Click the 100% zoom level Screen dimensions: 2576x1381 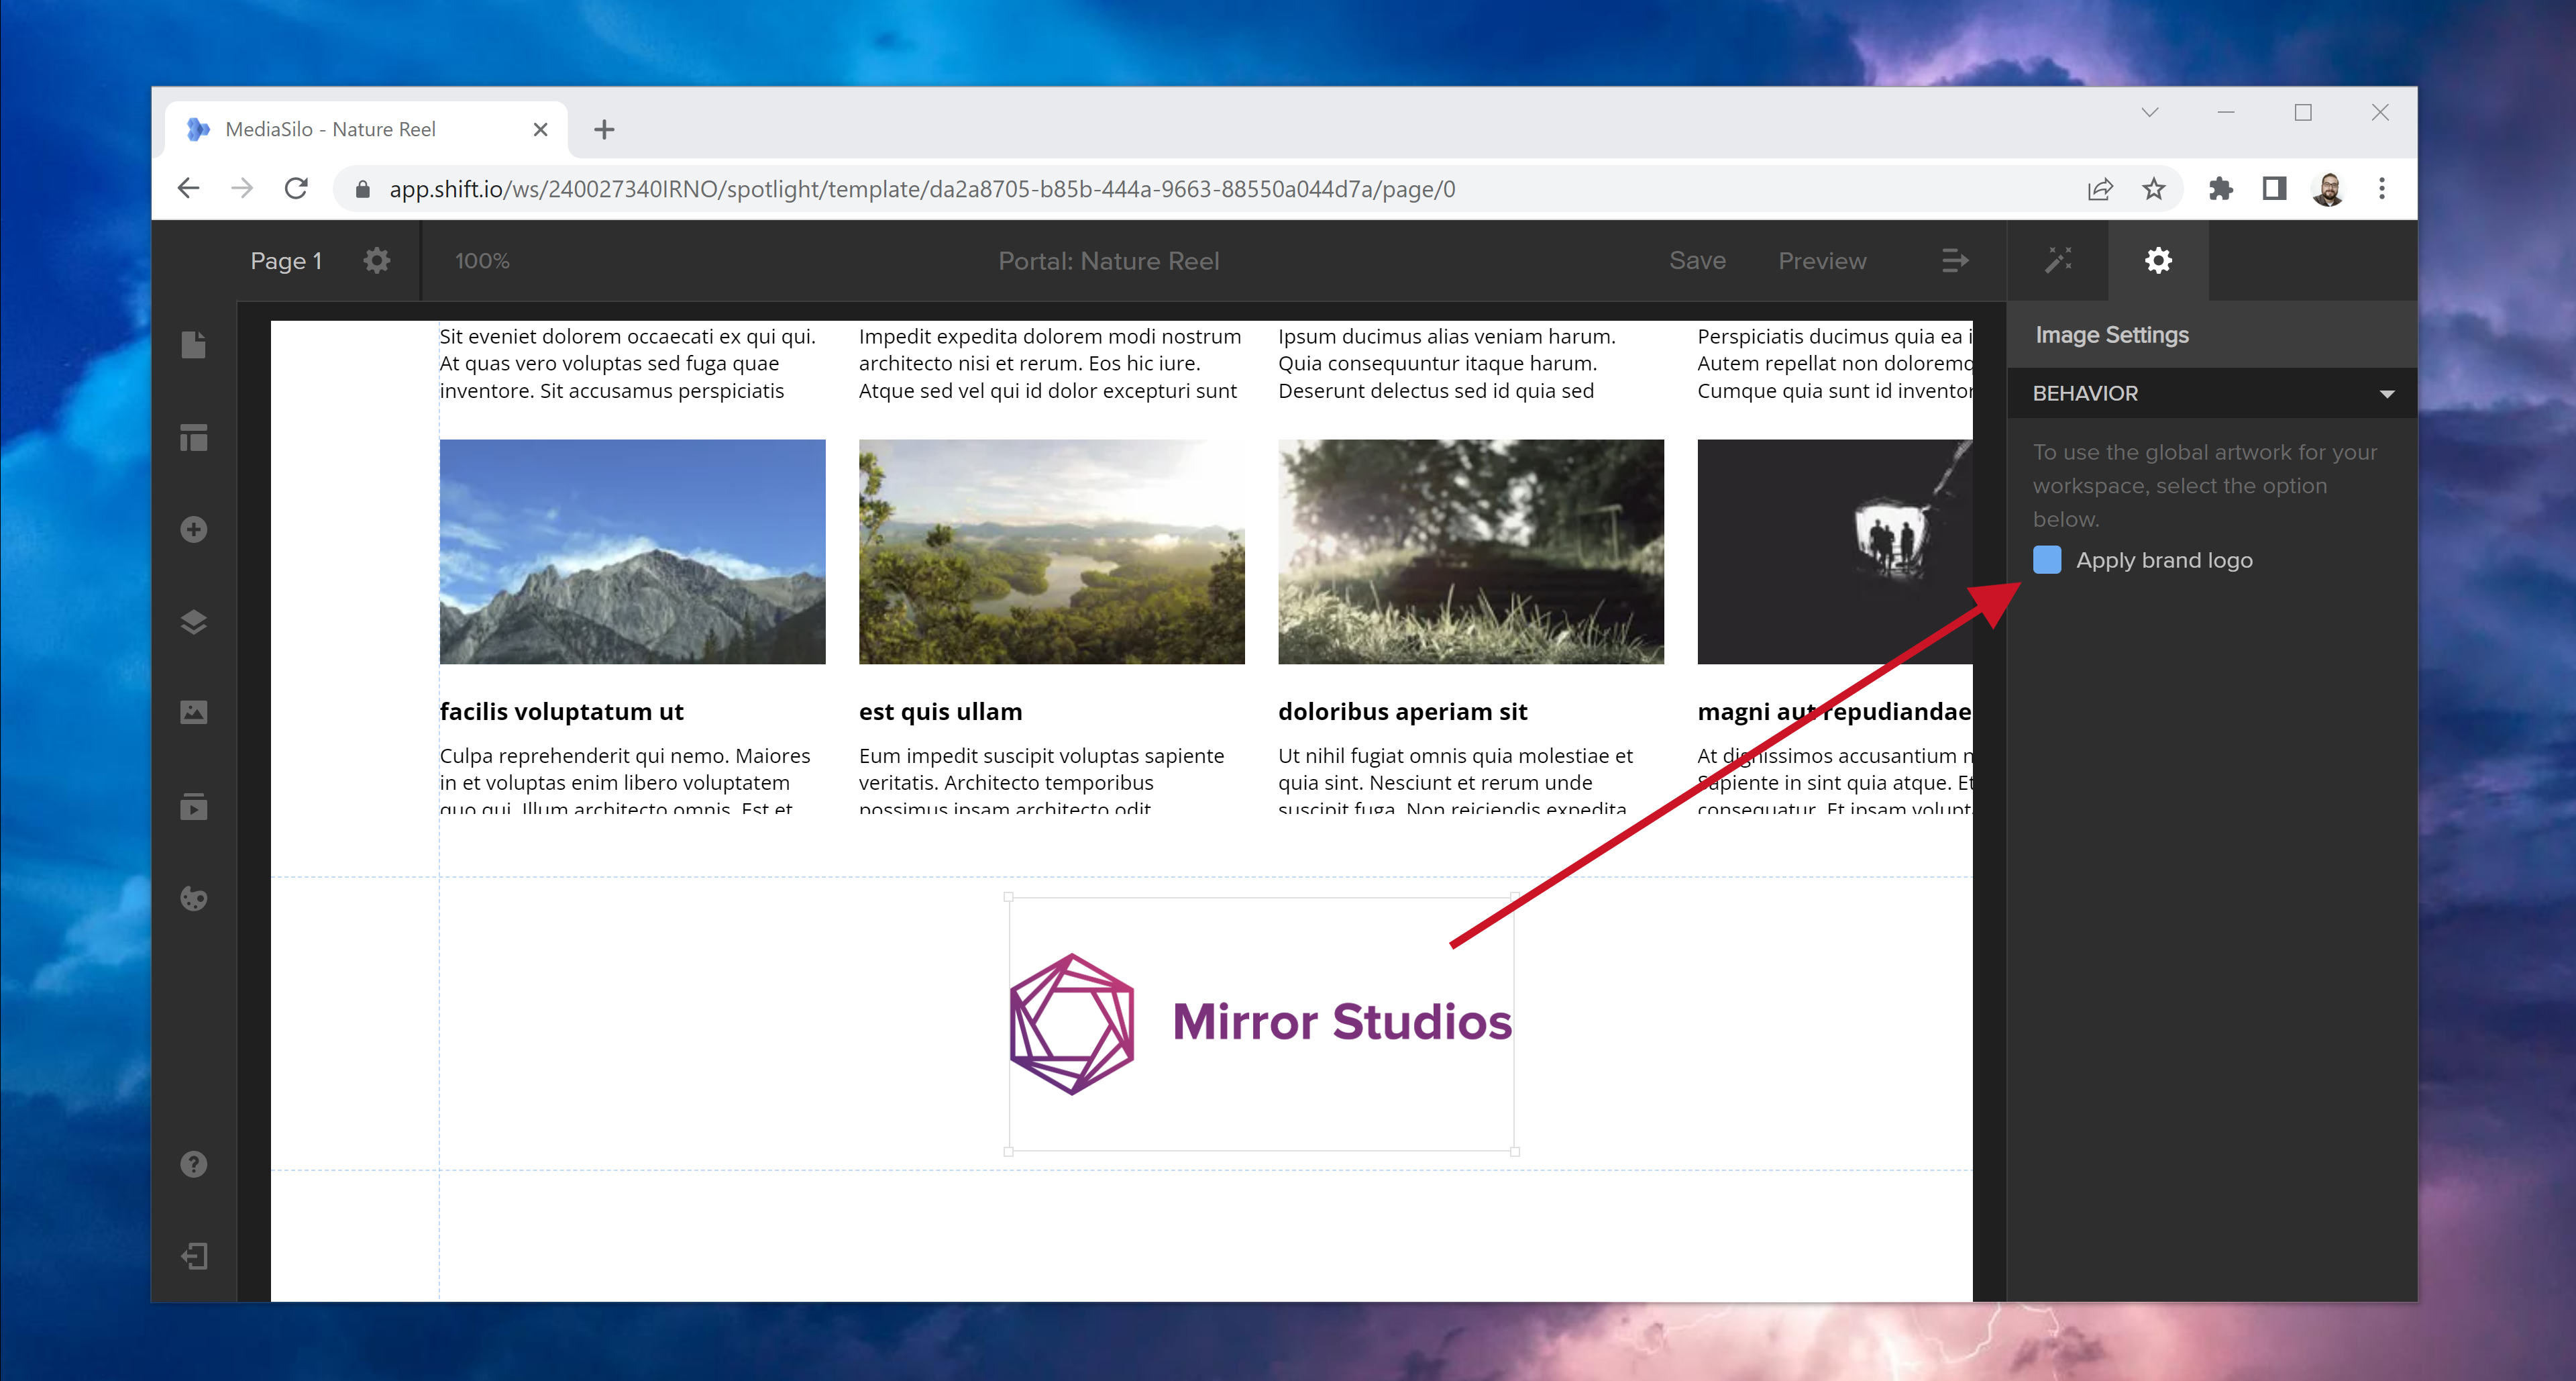(x=482, y=261)
